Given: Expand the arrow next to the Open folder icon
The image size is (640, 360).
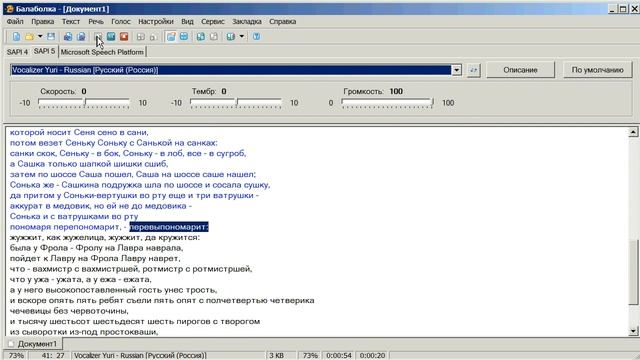Looking at the screenshot, I should [40, 37].
